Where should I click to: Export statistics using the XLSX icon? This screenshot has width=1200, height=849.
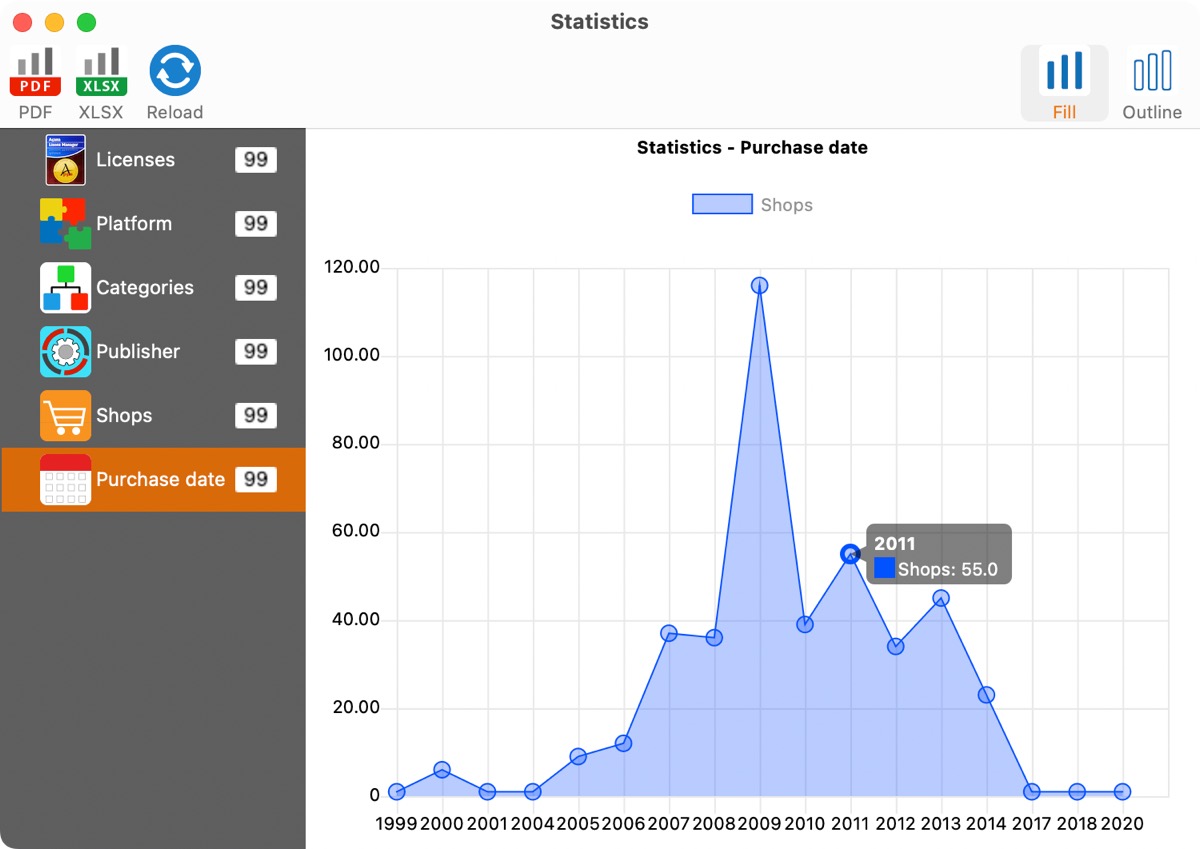(101, 72)
